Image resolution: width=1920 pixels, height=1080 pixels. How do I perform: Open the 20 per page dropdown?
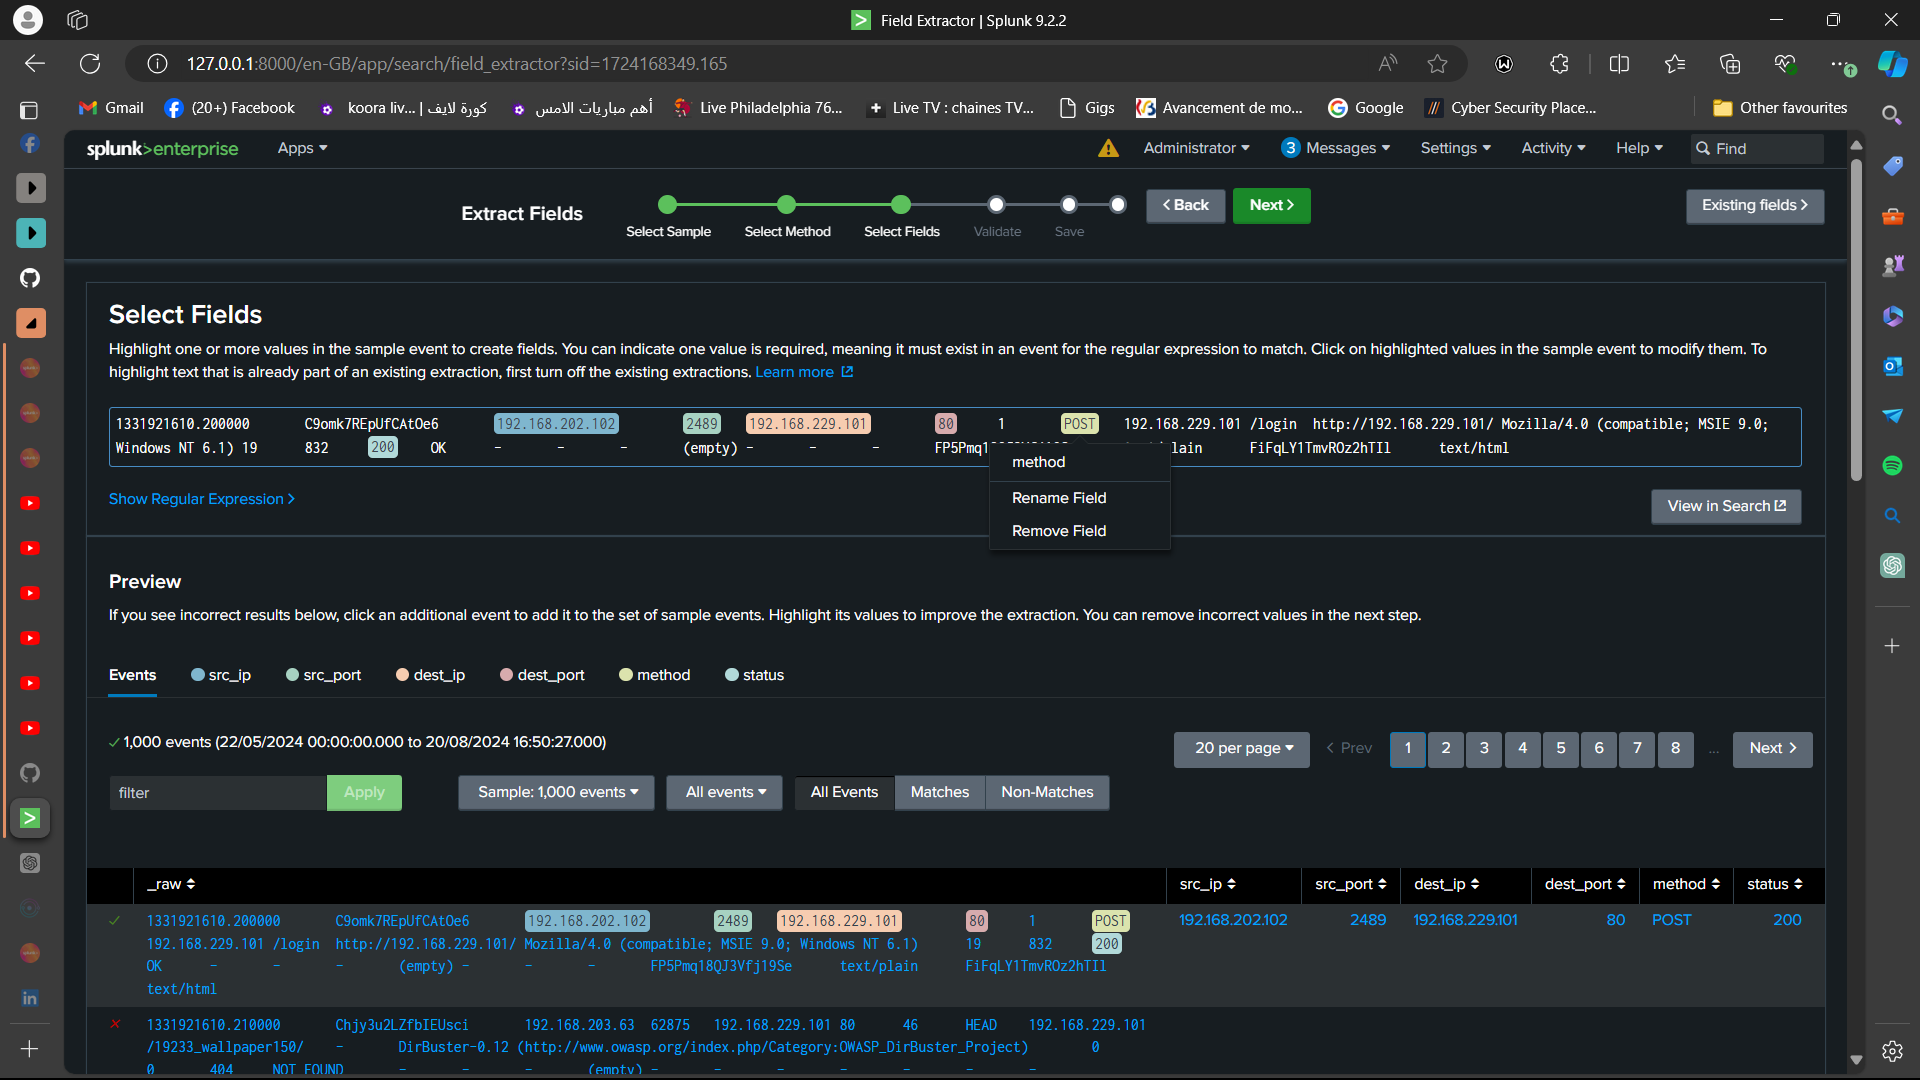[1242, 748]
